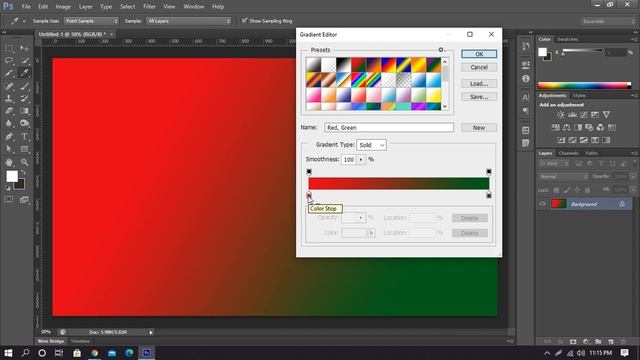
Task: Click the New gradient button
Action: point(479,128)
